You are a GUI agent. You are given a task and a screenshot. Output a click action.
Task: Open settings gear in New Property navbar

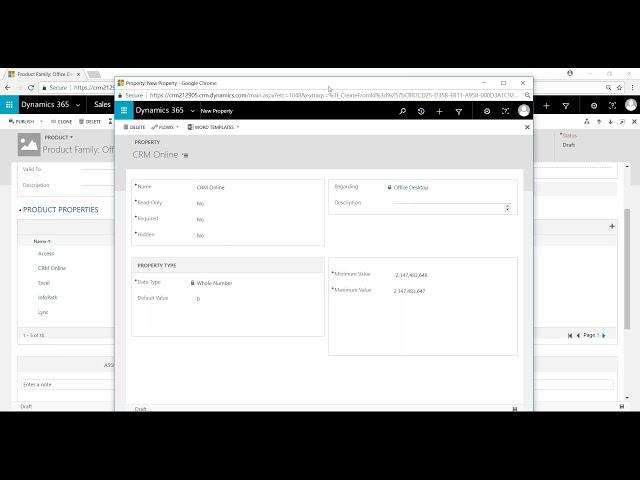click(487, 111)
